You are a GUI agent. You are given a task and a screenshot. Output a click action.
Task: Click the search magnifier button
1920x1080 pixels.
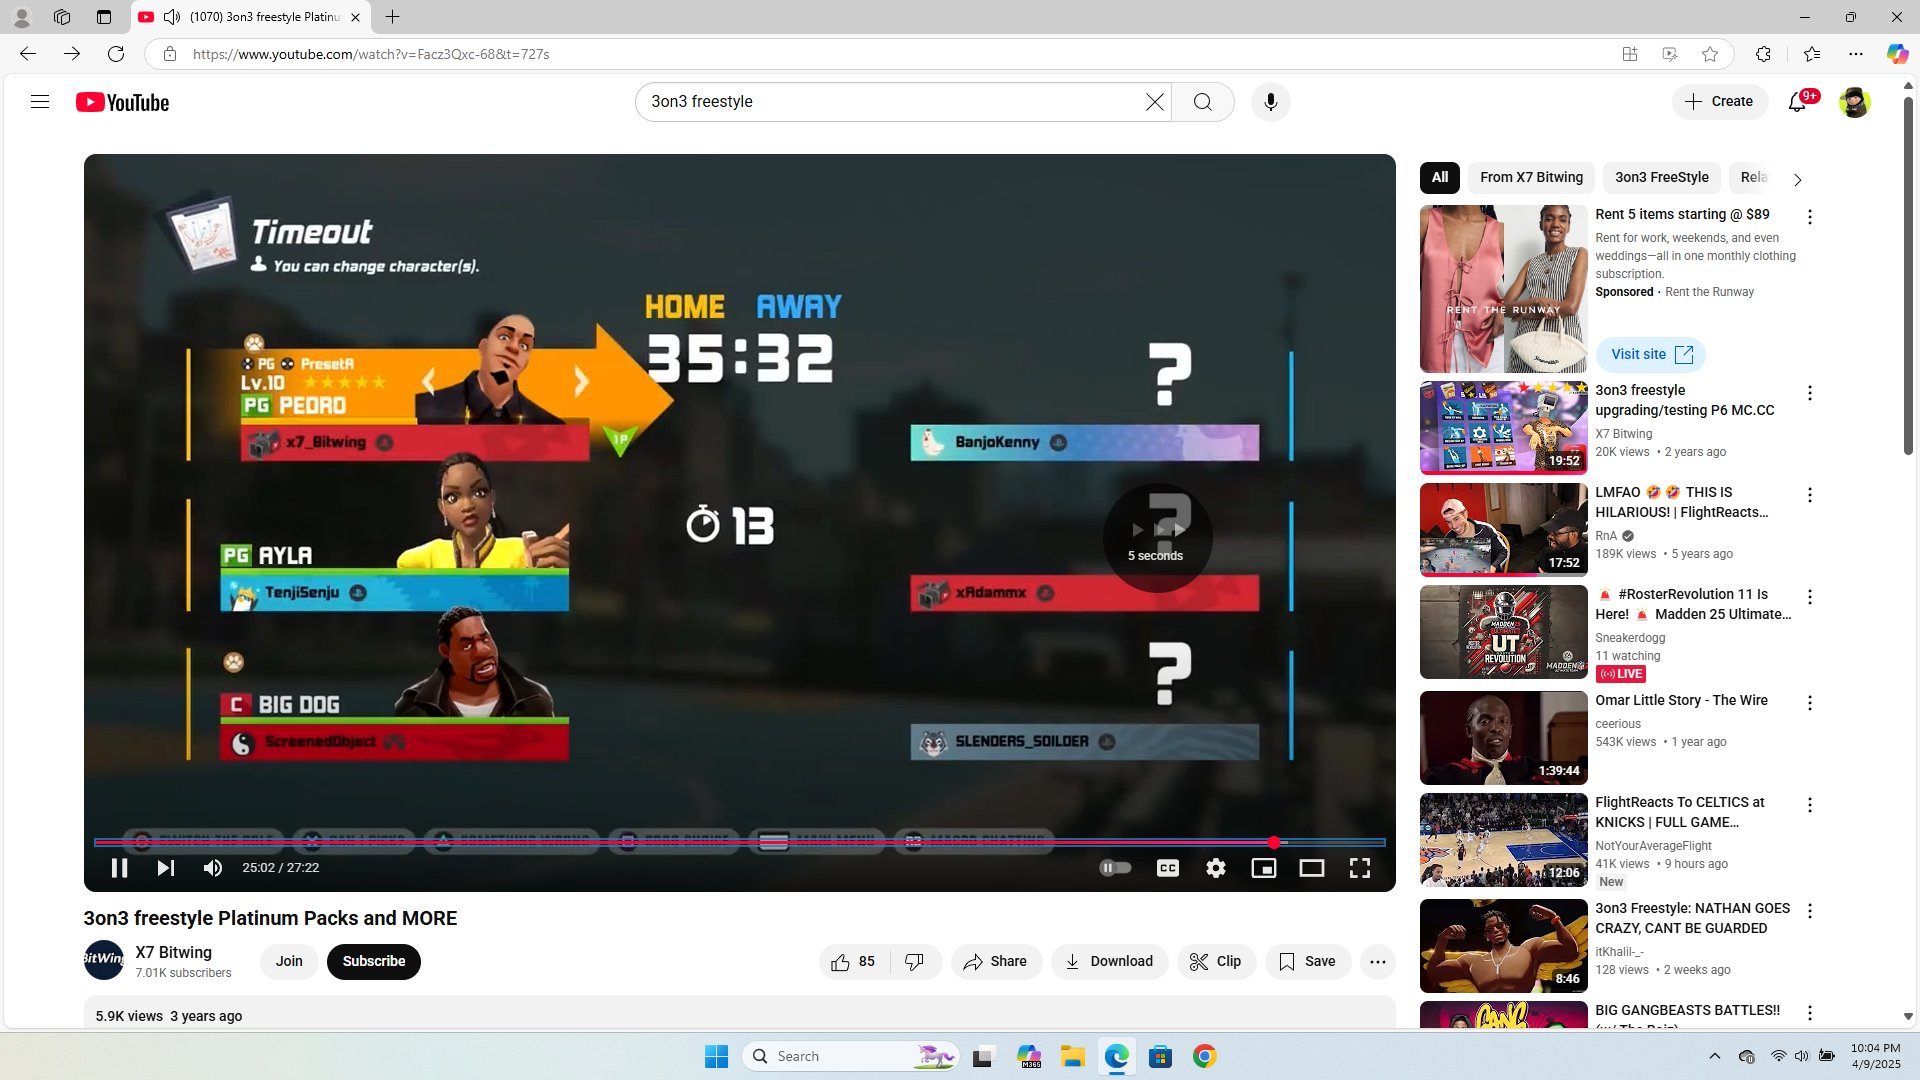(1203, 102)
